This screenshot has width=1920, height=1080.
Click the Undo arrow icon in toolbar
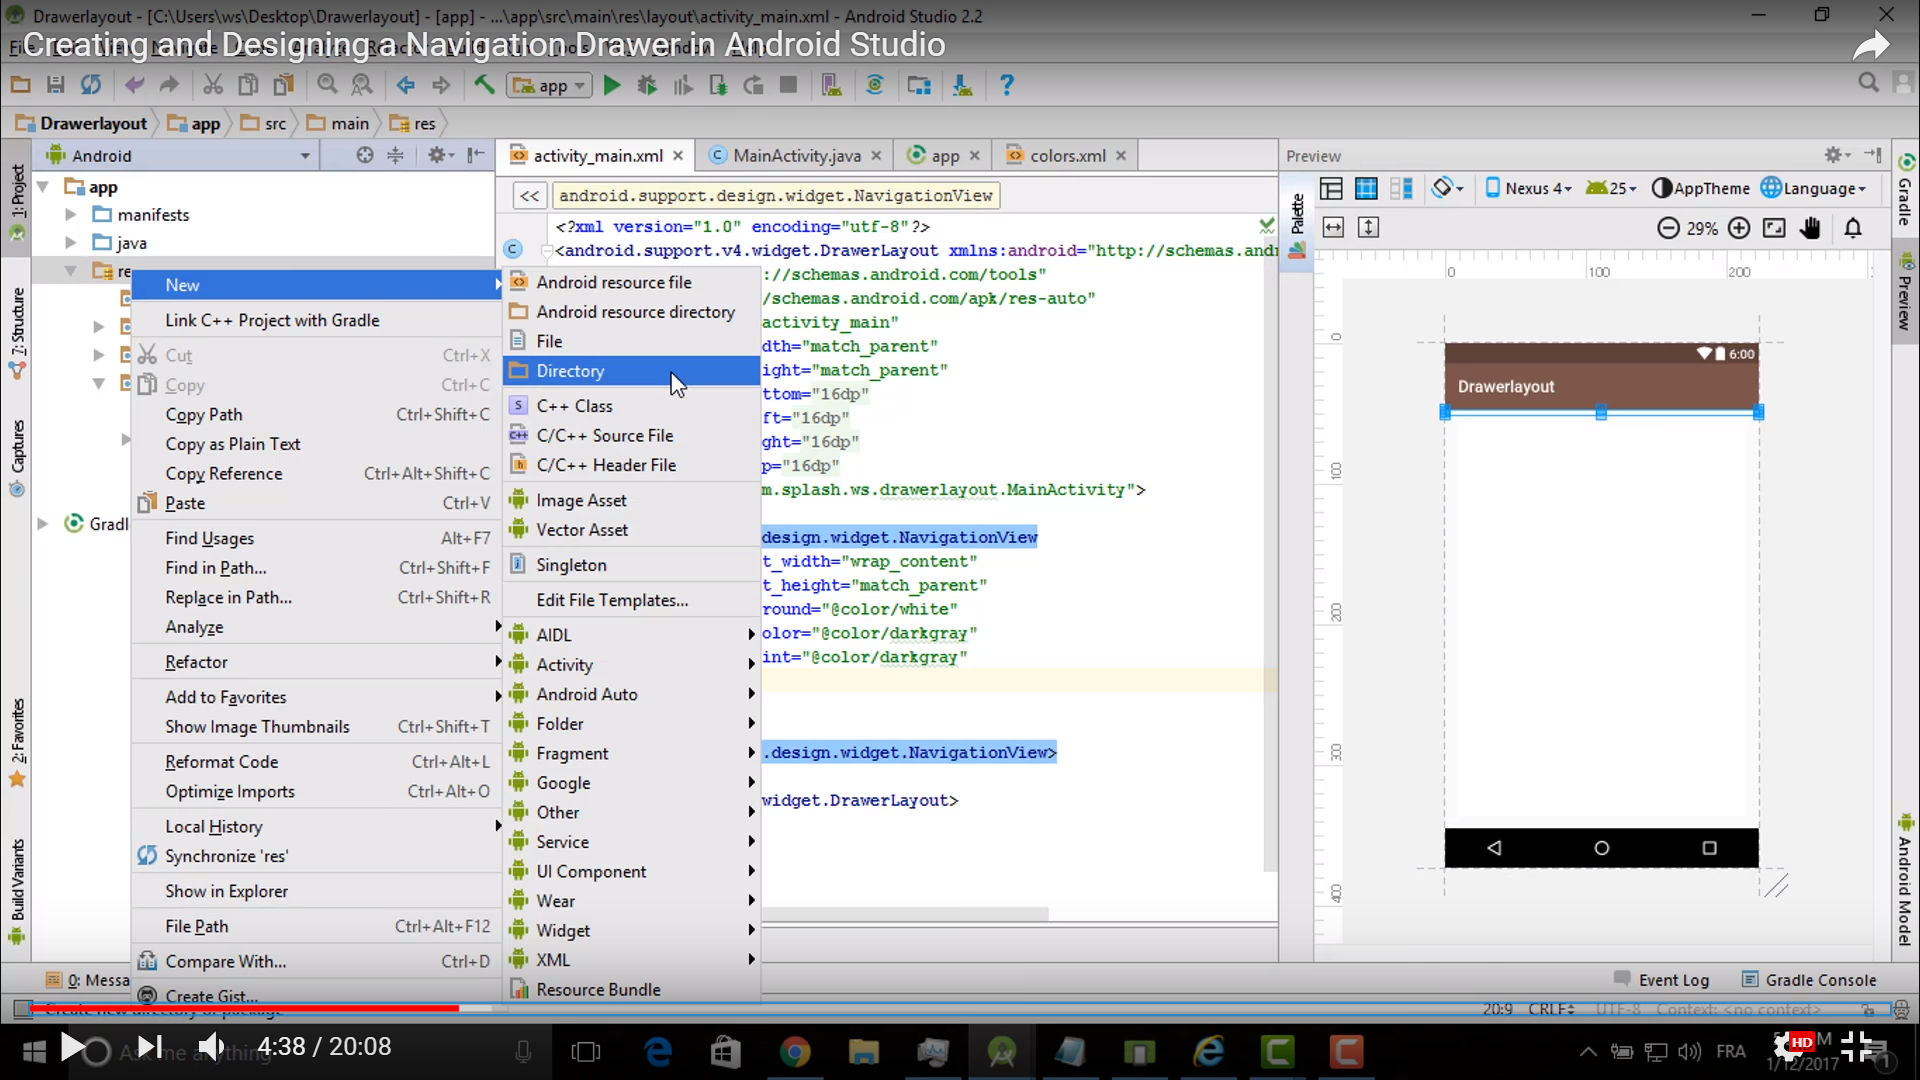[x=135, y=84]
